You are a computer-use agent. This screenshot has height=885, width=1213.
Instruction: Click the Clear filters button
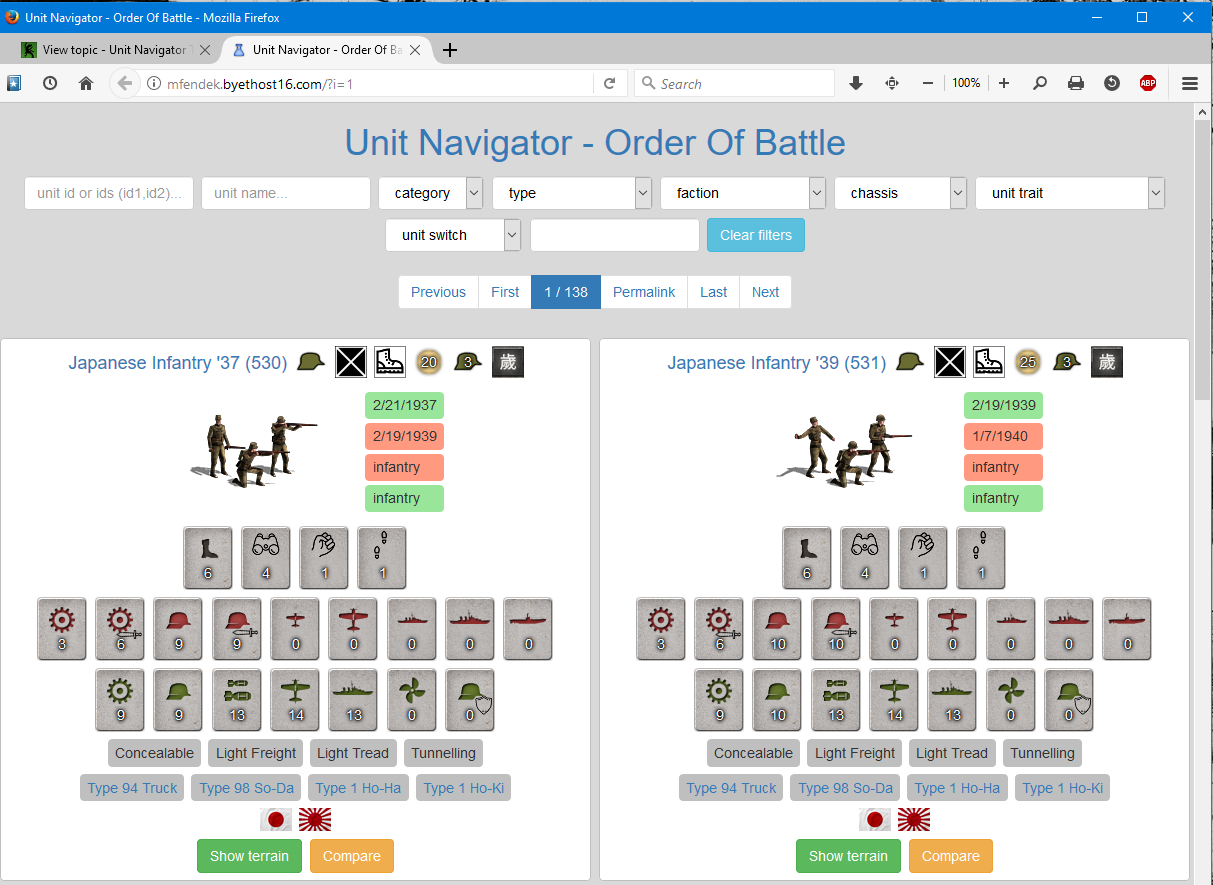[x=755, y=235]
